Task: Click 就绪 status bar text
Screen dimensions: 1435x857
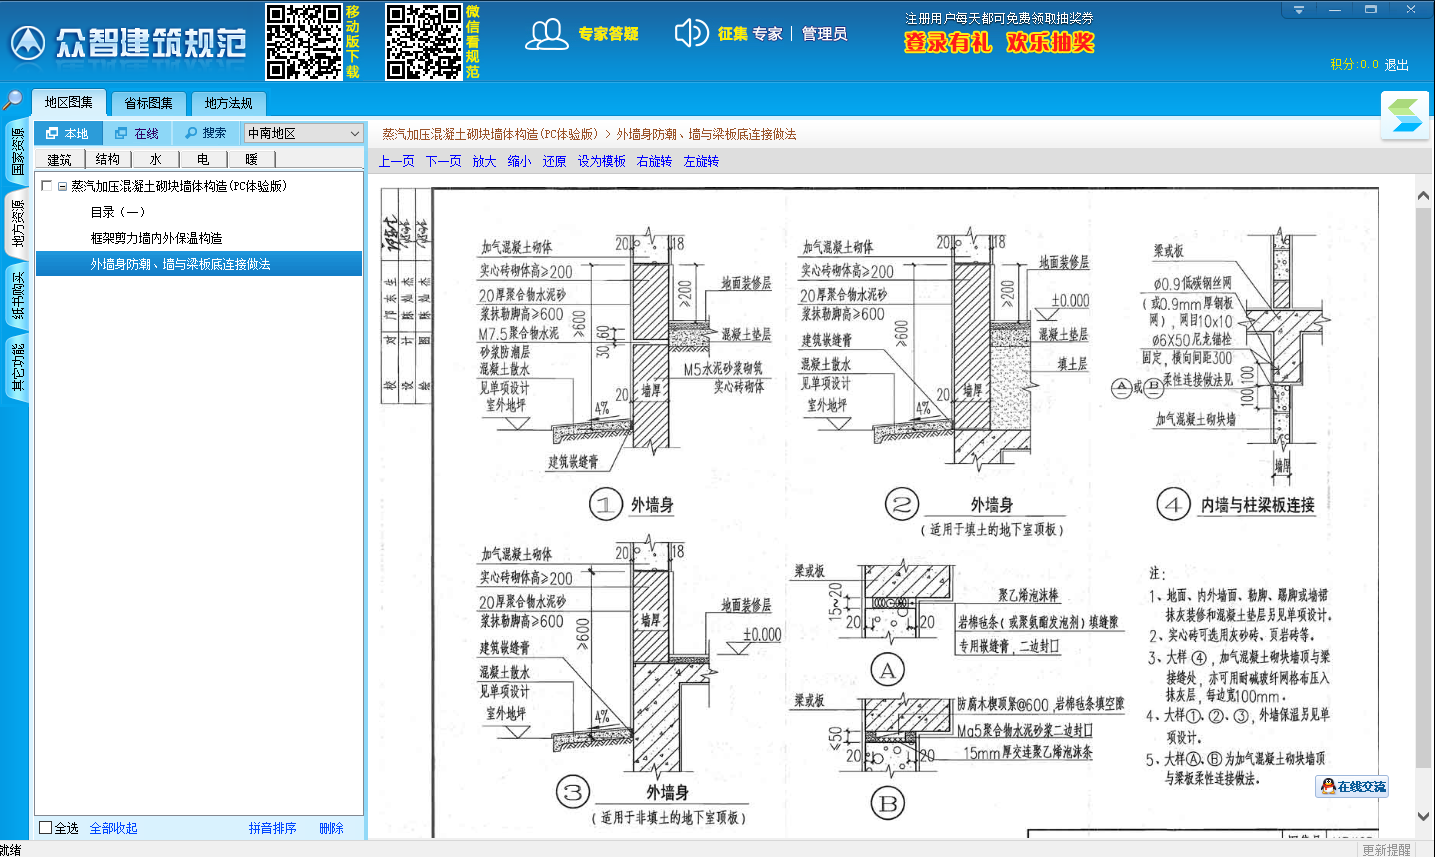Action: tap(11, 849)
